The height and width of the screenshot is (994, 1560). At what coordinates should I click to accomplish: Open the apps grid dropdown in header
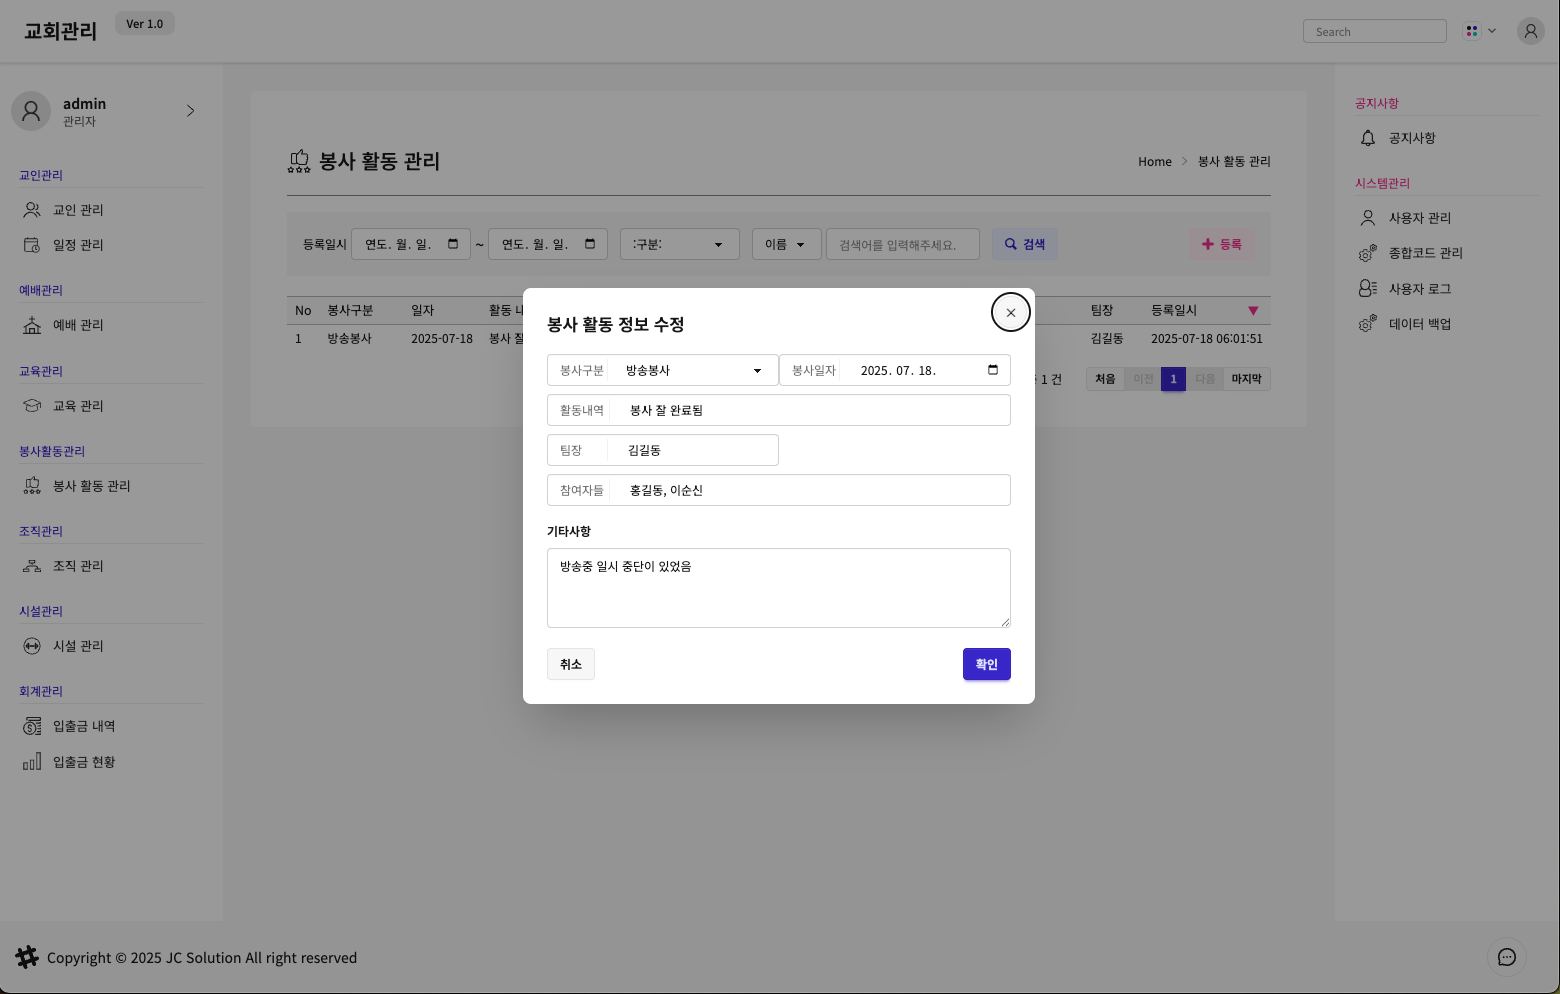[1479, 31]
